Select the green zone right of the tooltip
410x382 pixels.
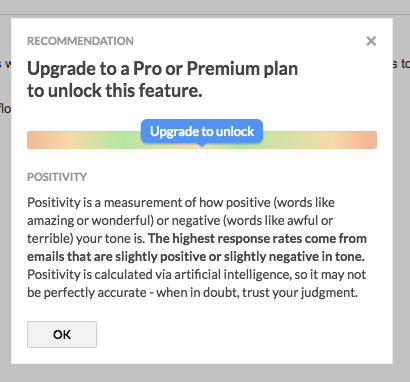(277, 140)
